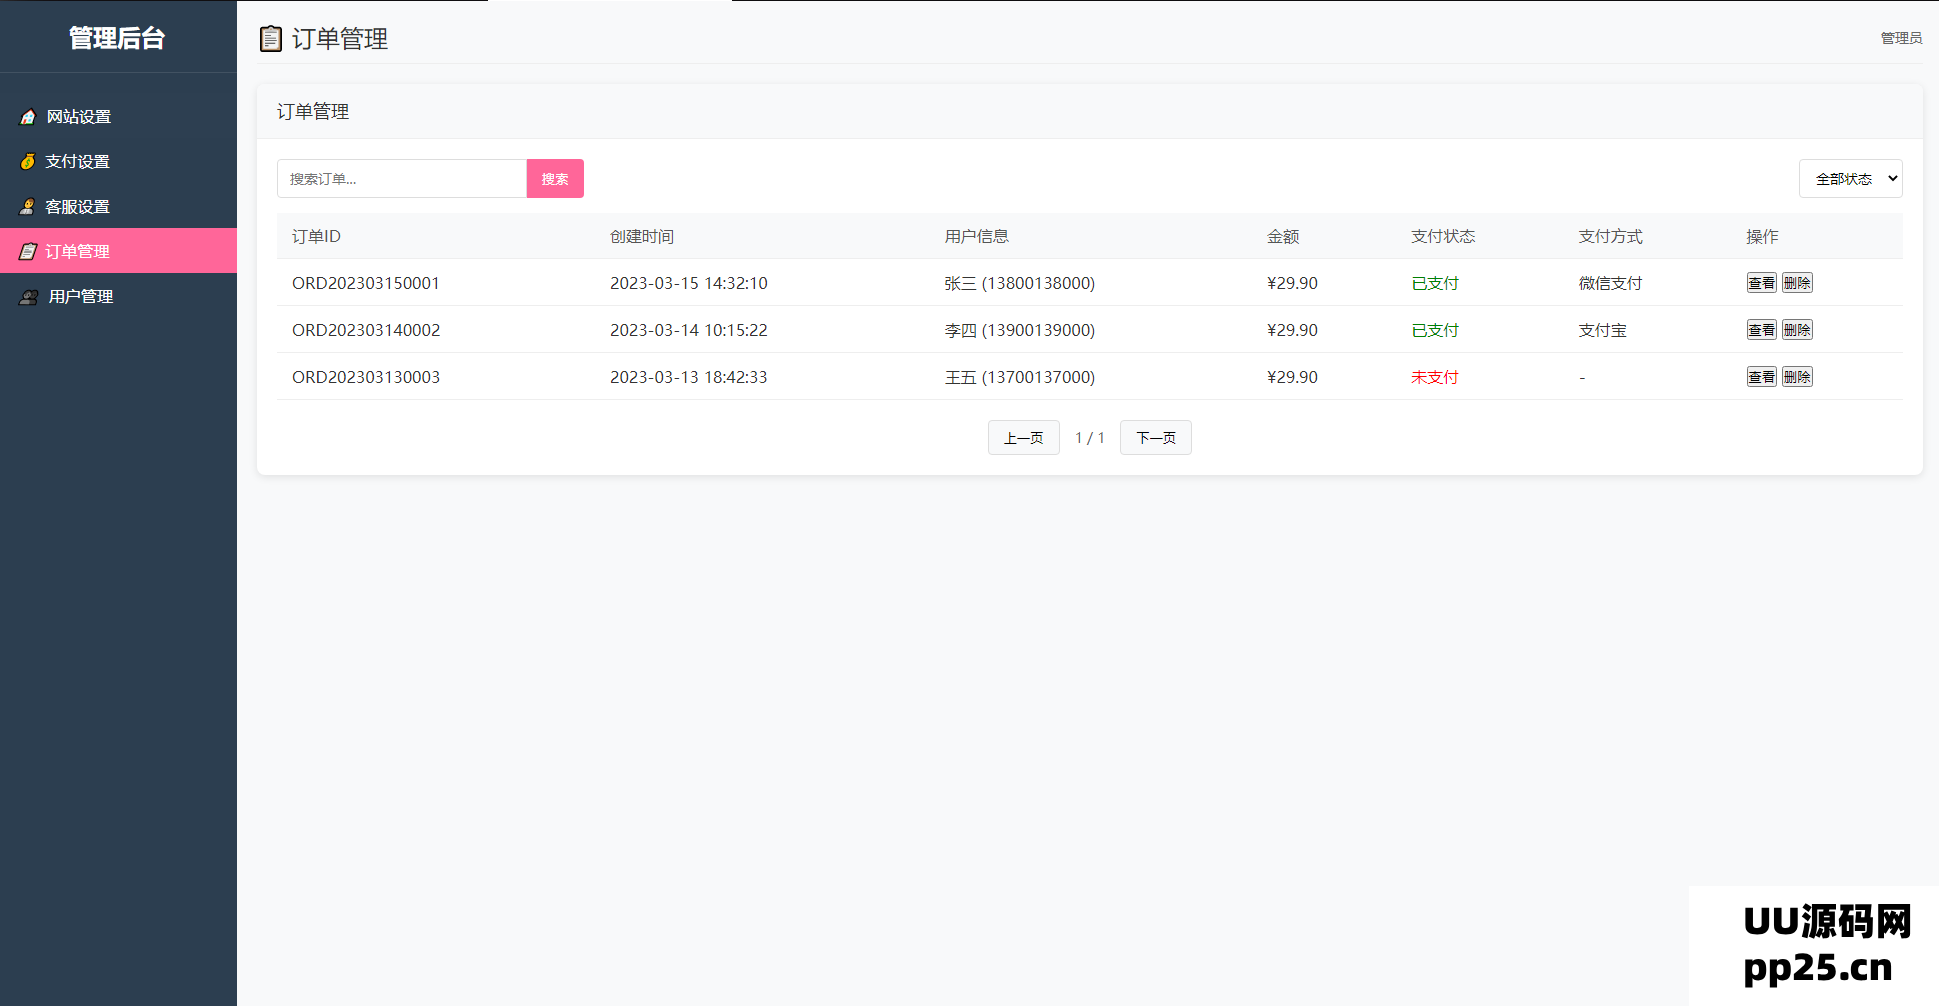
Task: View order ORD202303150001 with 查看
Action: pyautogui.click(x=1761, y=283)
